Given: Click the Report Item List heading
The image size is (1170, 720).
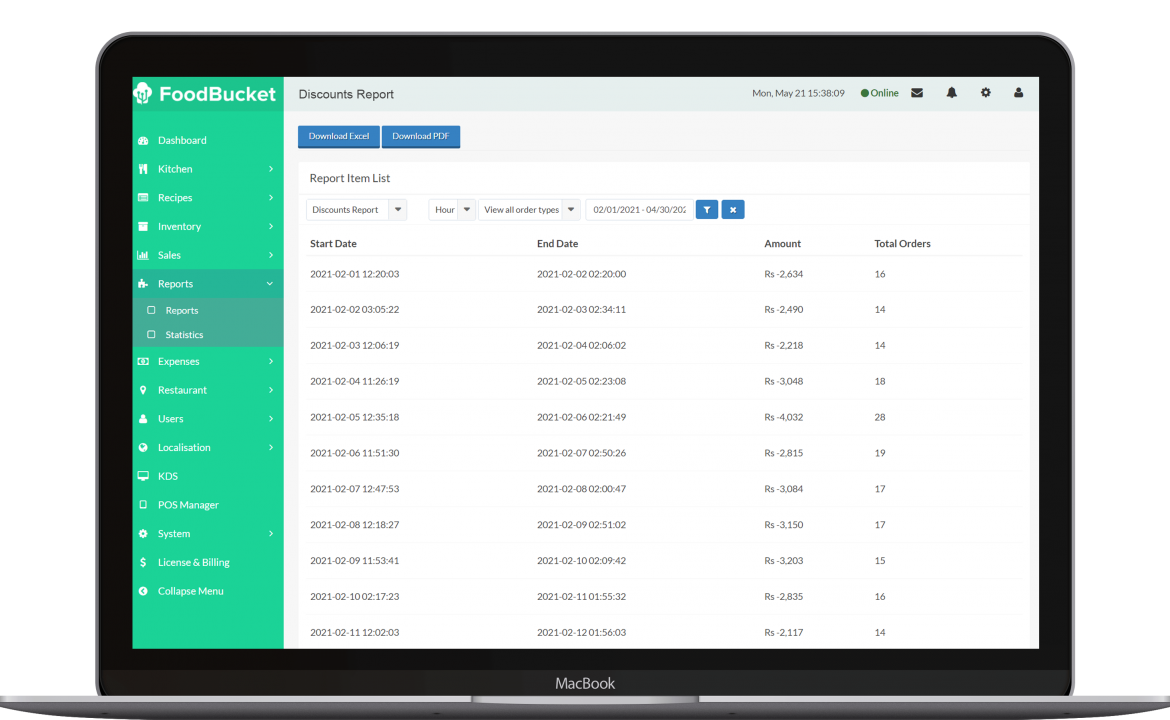Looking at the screenshot, I should click(350, 178).
